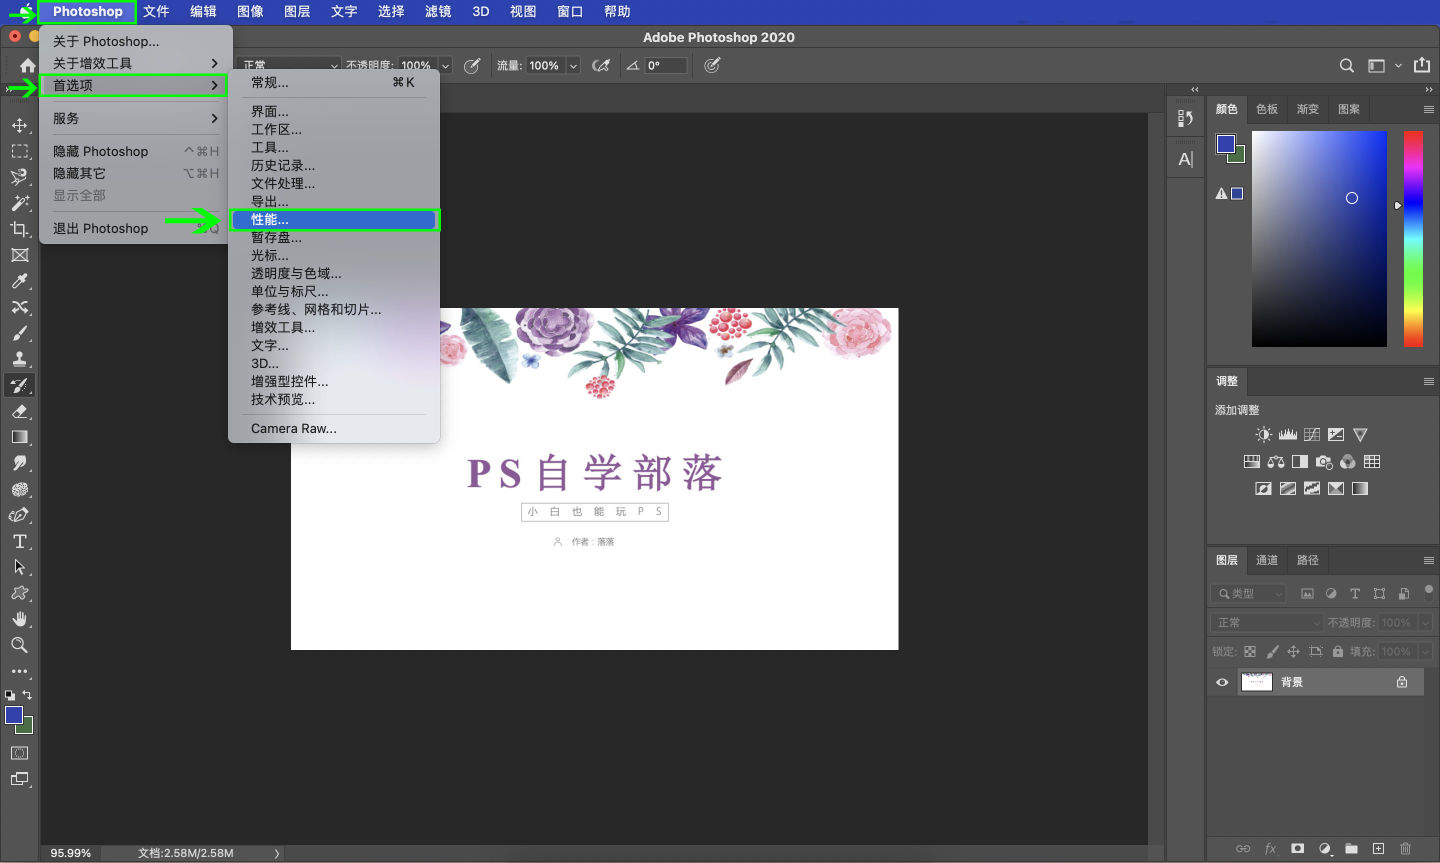Open the Brightness/Contrast adjustment
The height and width of the screenshot is (863, 1440).
[x=1262, y=434]
